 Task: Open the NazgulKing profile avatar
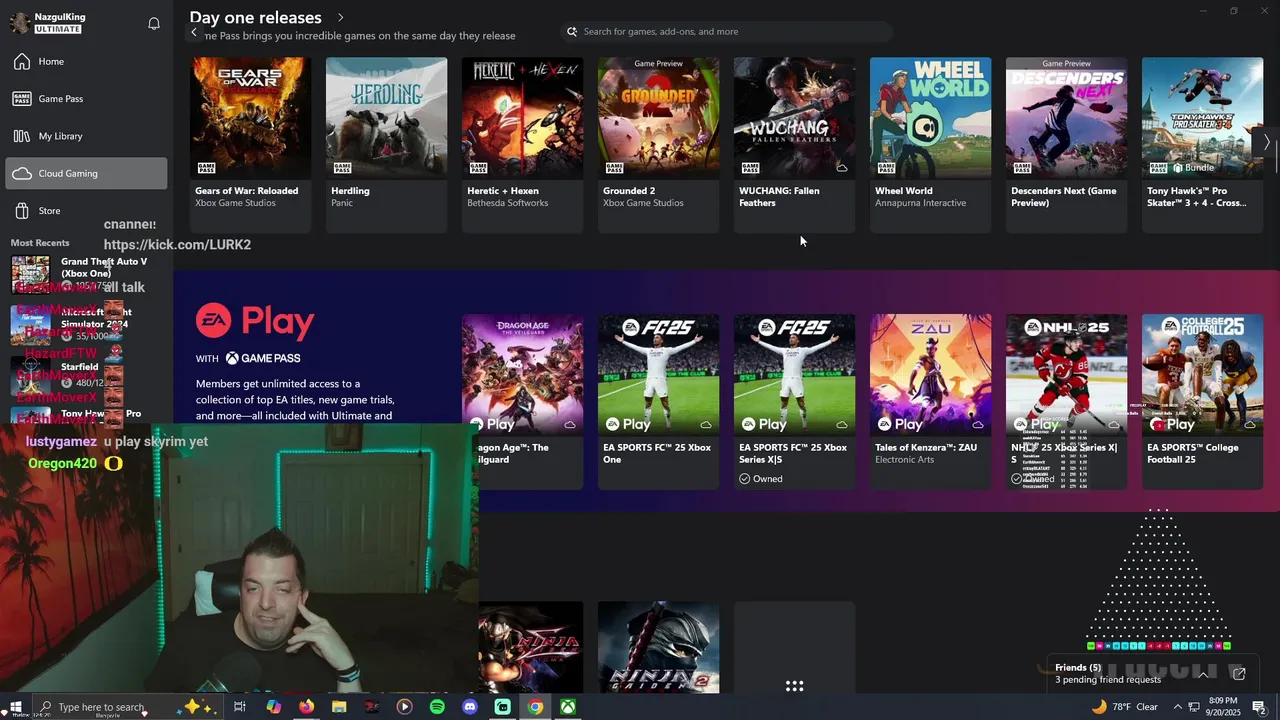point(19,23)
